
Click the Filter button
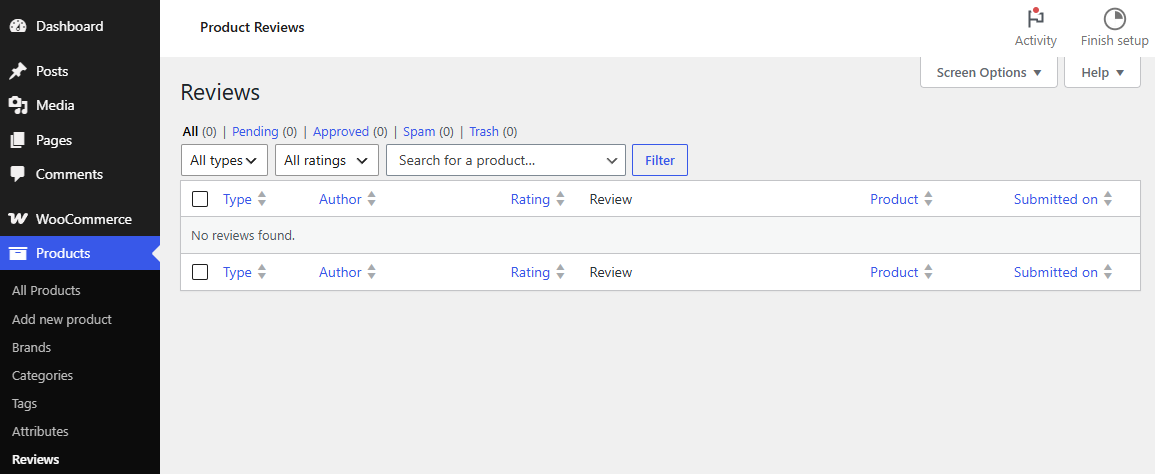(659, 160)
